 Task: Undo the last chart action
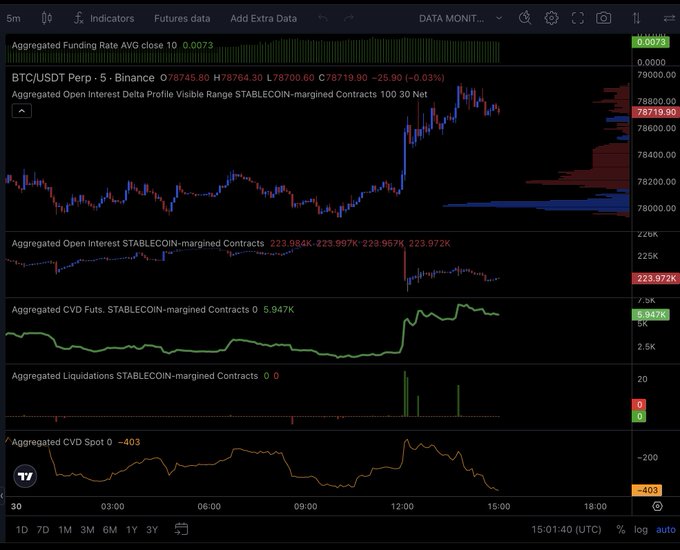[x=322, y=18]
